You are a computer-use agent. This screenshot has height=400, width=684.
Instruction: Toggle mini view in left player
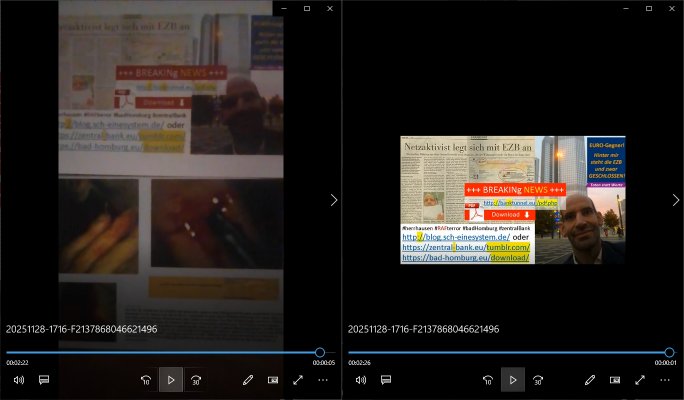point(273,380)
